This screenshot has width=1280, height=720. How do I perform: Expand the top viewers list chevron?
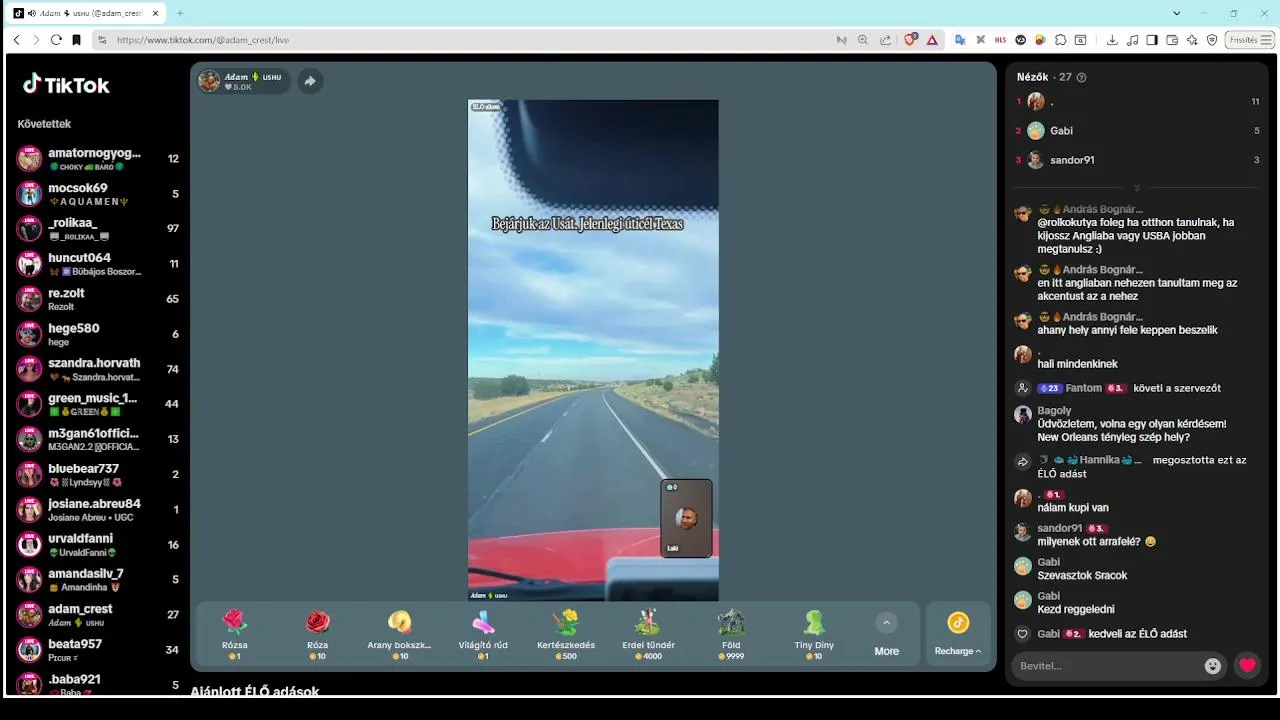[1136, 188]
